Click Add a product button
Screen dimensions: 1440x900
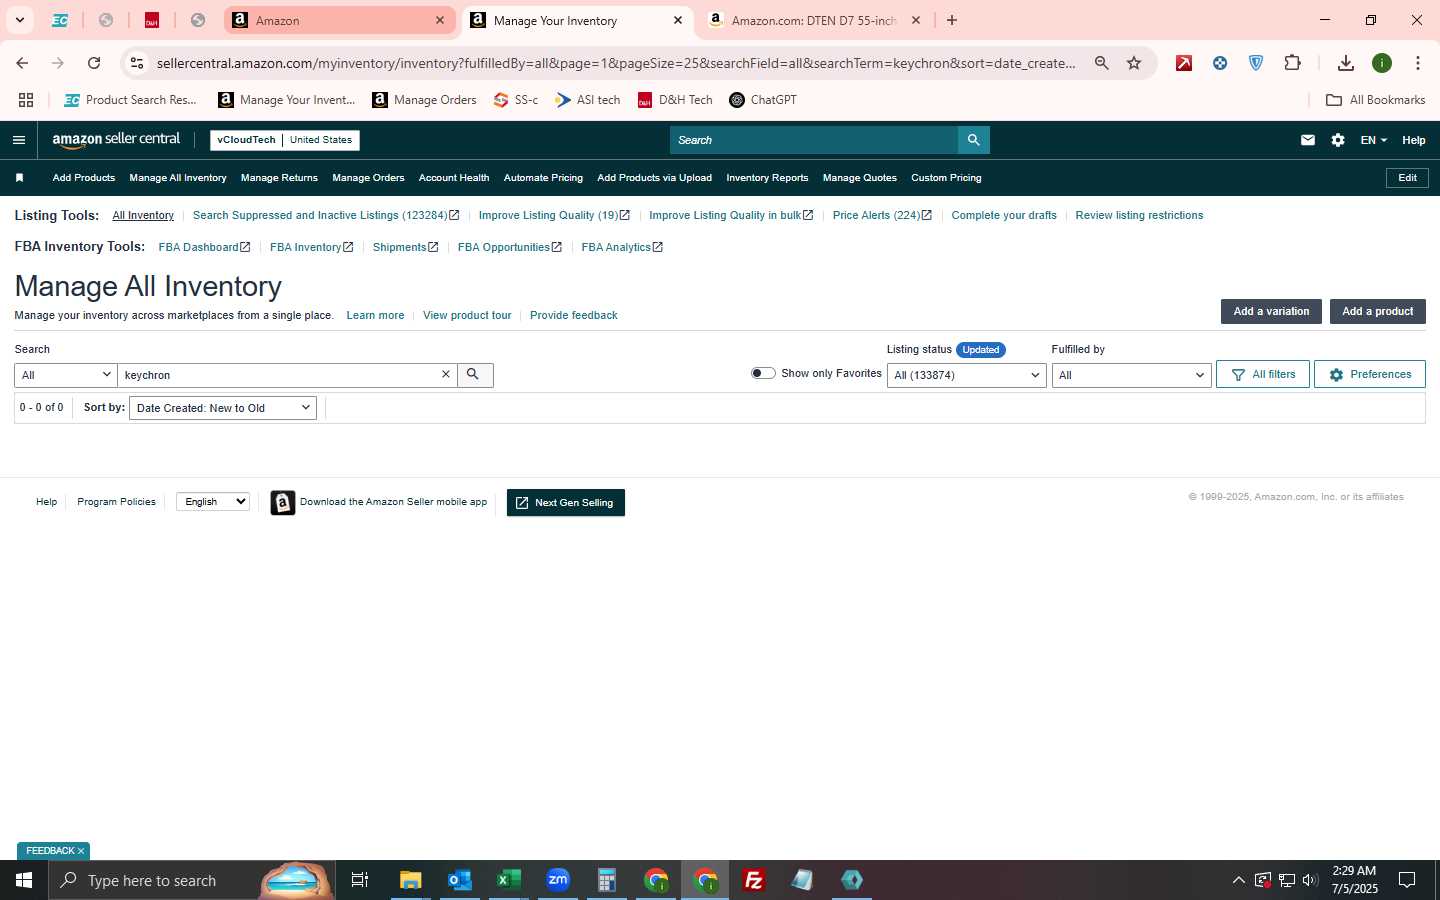click(1377, 312)
